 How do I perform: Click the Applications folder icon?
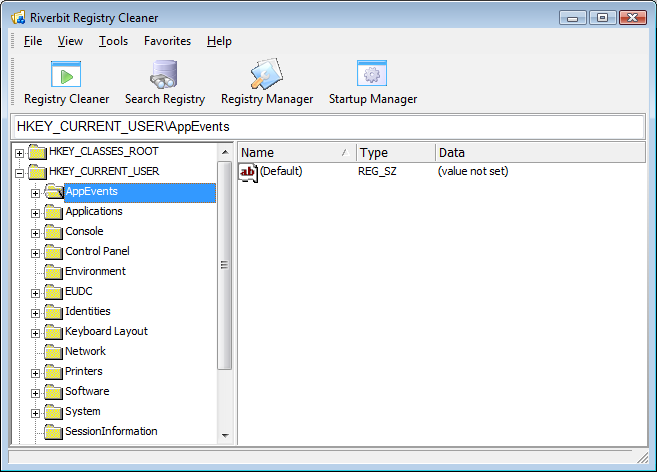[54, 212]
